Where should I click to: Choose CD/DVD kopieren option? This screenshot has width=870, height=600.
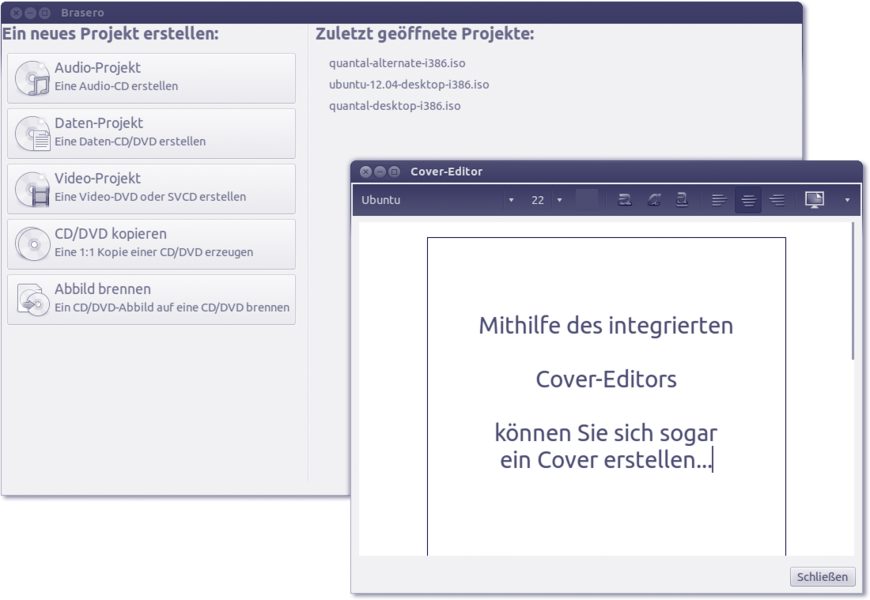click(x=151, y=244)
